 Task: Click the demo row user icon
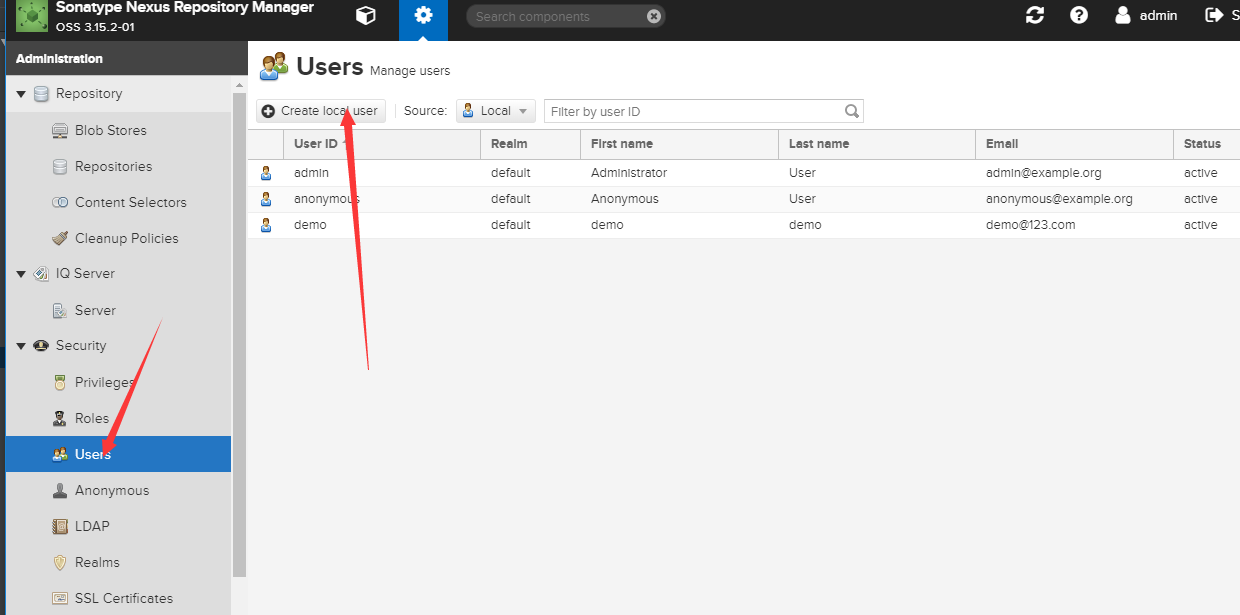266,225
